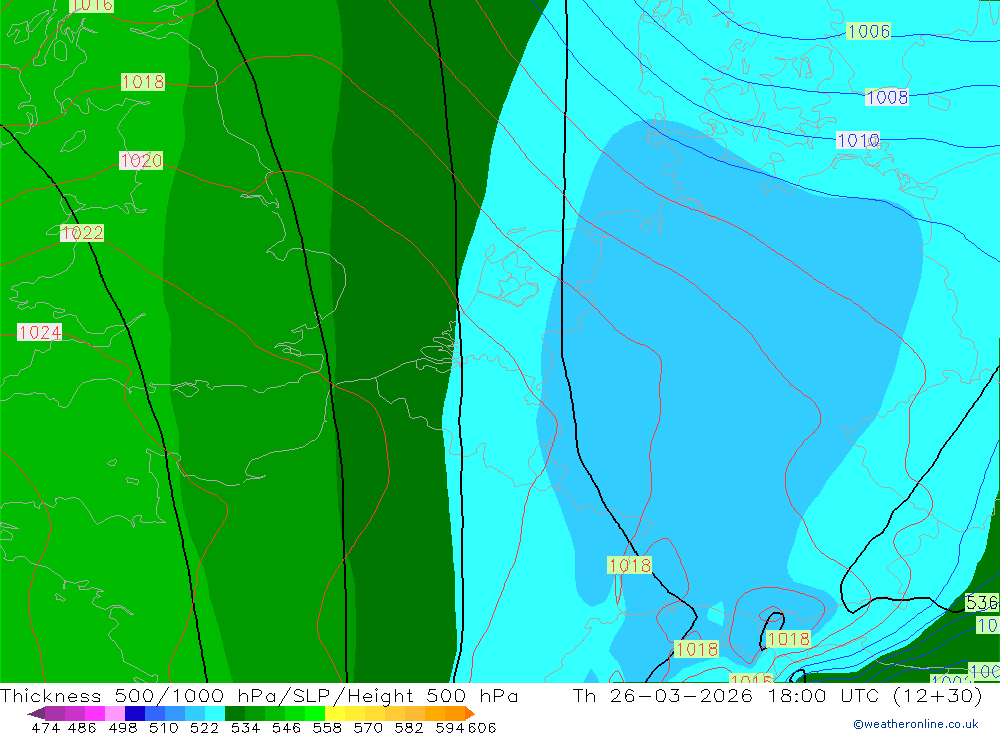Click the 1010 blue isobar label
Viewport: 1000px width, 733px height.
(858, 140)
